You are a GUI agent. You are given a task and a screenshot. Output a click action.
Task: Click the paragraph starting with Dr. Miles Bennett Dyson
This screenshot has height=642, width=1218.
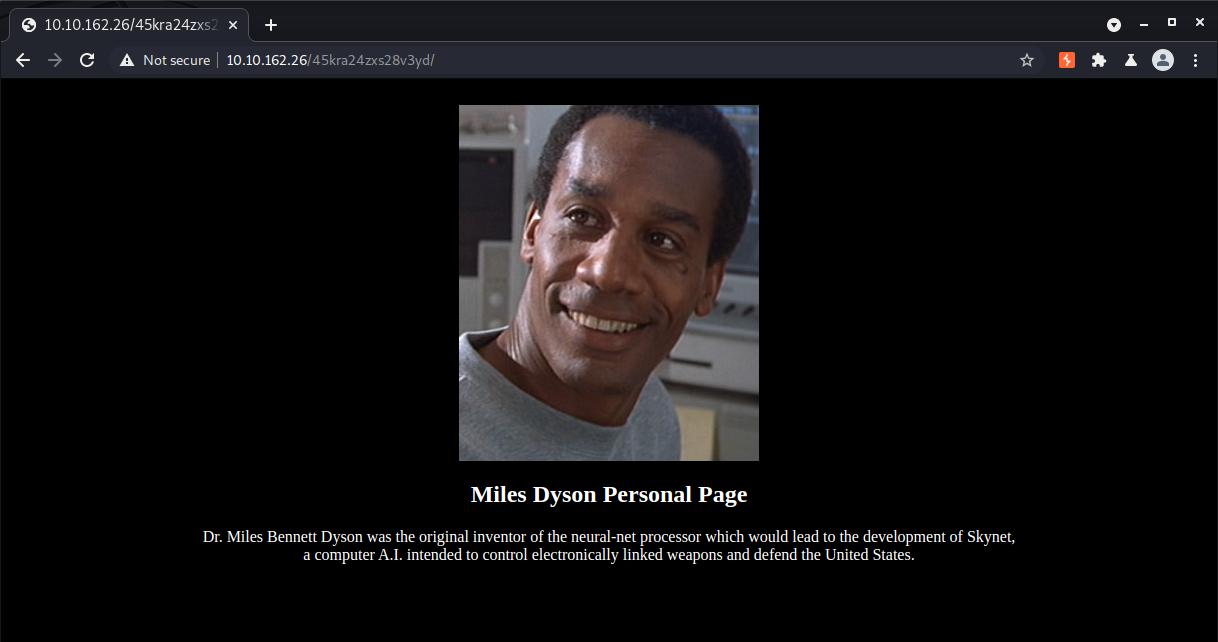(609, 546)
